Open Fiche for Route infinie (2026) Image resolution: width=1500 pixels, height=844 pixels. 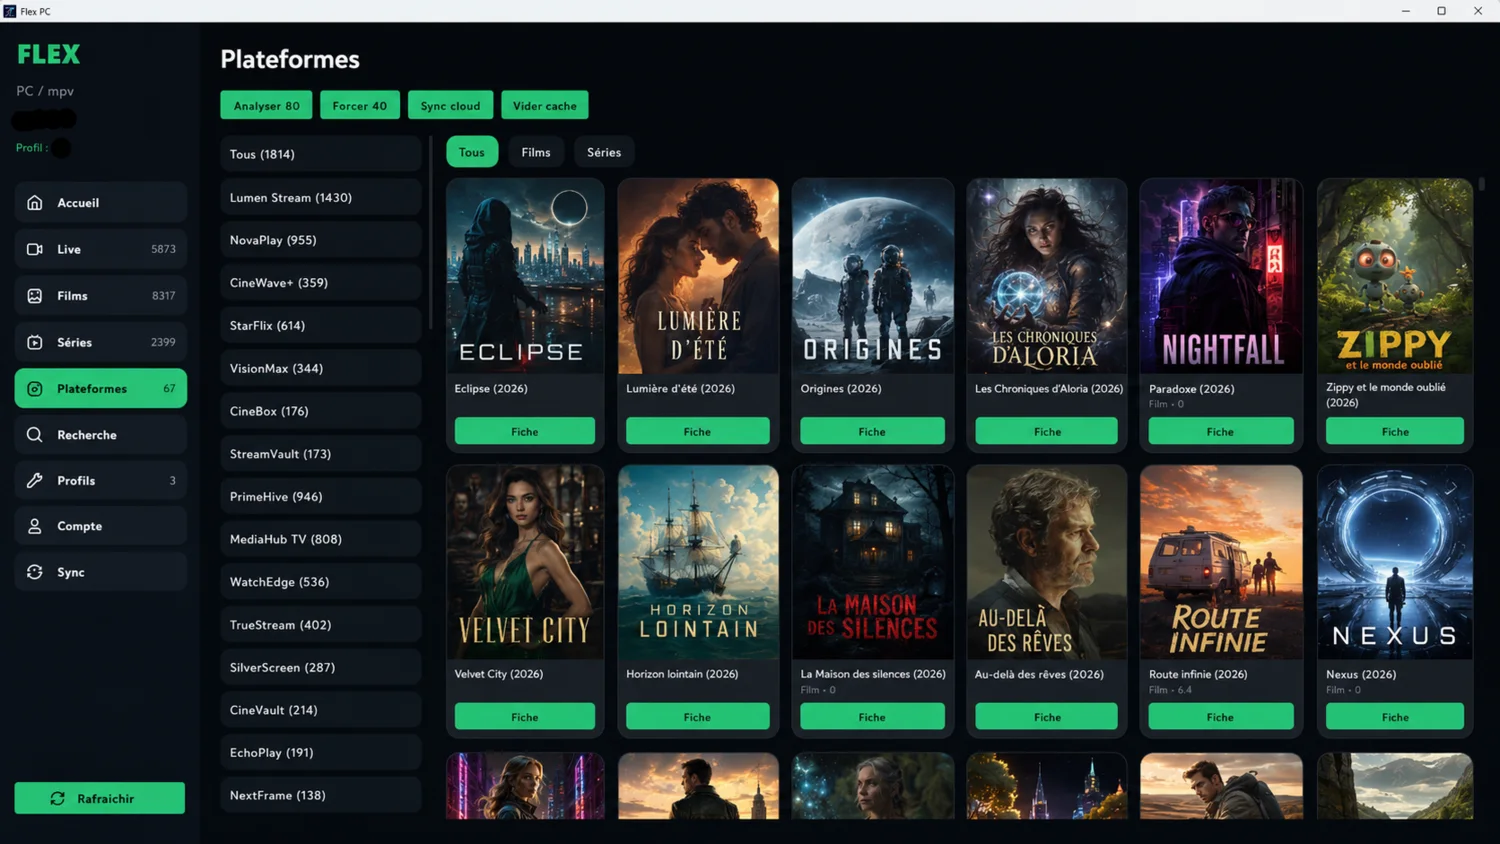click(x=1221, y=717)
